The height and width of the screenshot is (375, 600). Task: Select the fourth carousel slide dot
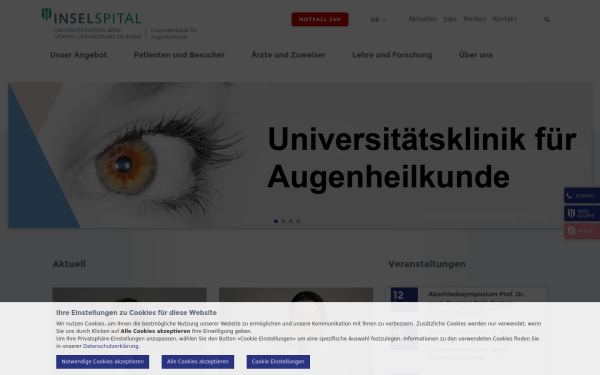(298, 221)
